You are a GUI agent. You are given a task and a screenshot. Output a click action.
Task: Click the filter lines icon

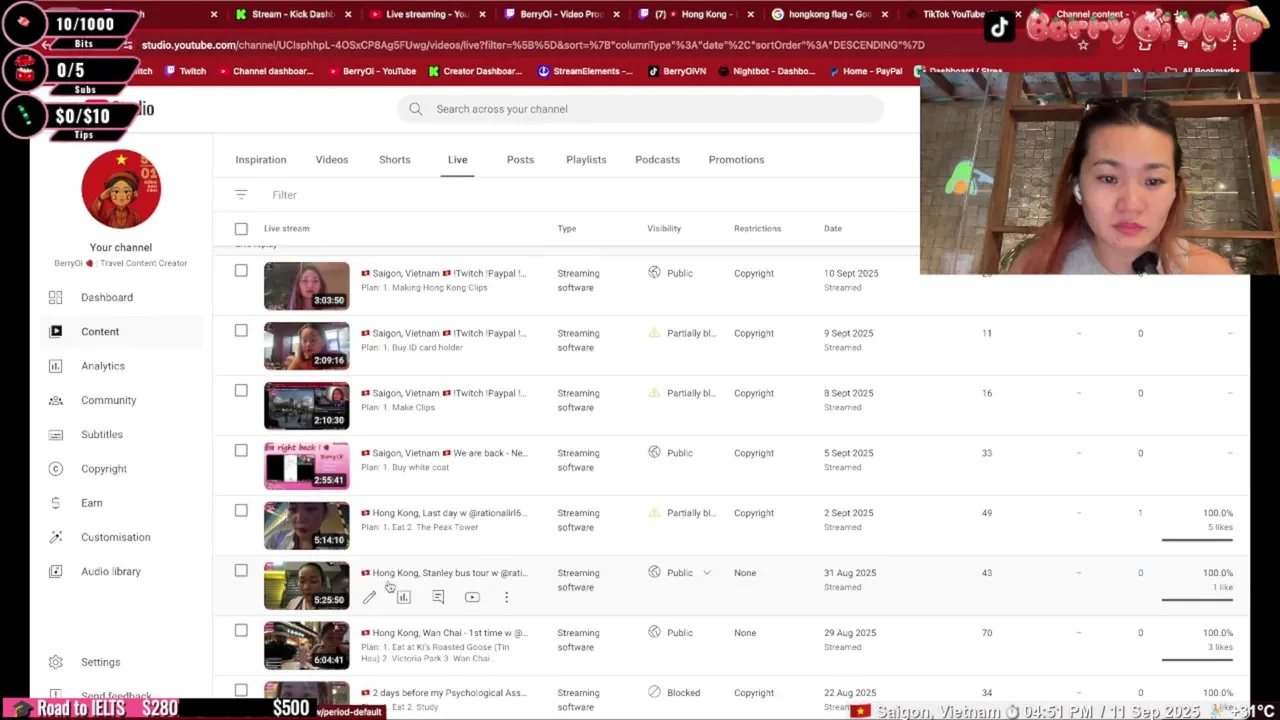pyautogui.click(x=241, y=195)
